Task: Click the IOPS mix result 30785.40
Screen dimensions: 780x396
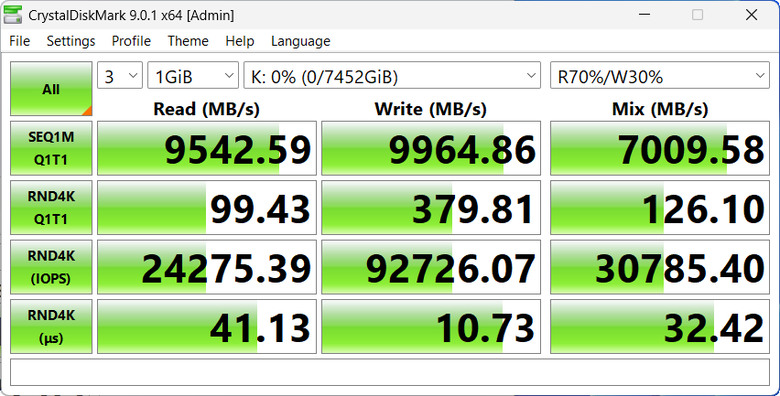Action: point(660,267)
